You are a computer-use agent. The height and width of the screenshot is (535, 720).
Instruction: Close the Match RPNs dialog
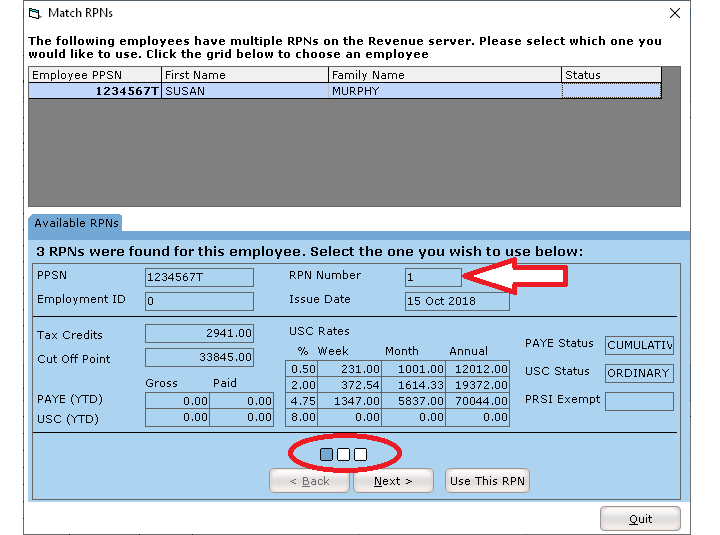(x=673, y=13)
